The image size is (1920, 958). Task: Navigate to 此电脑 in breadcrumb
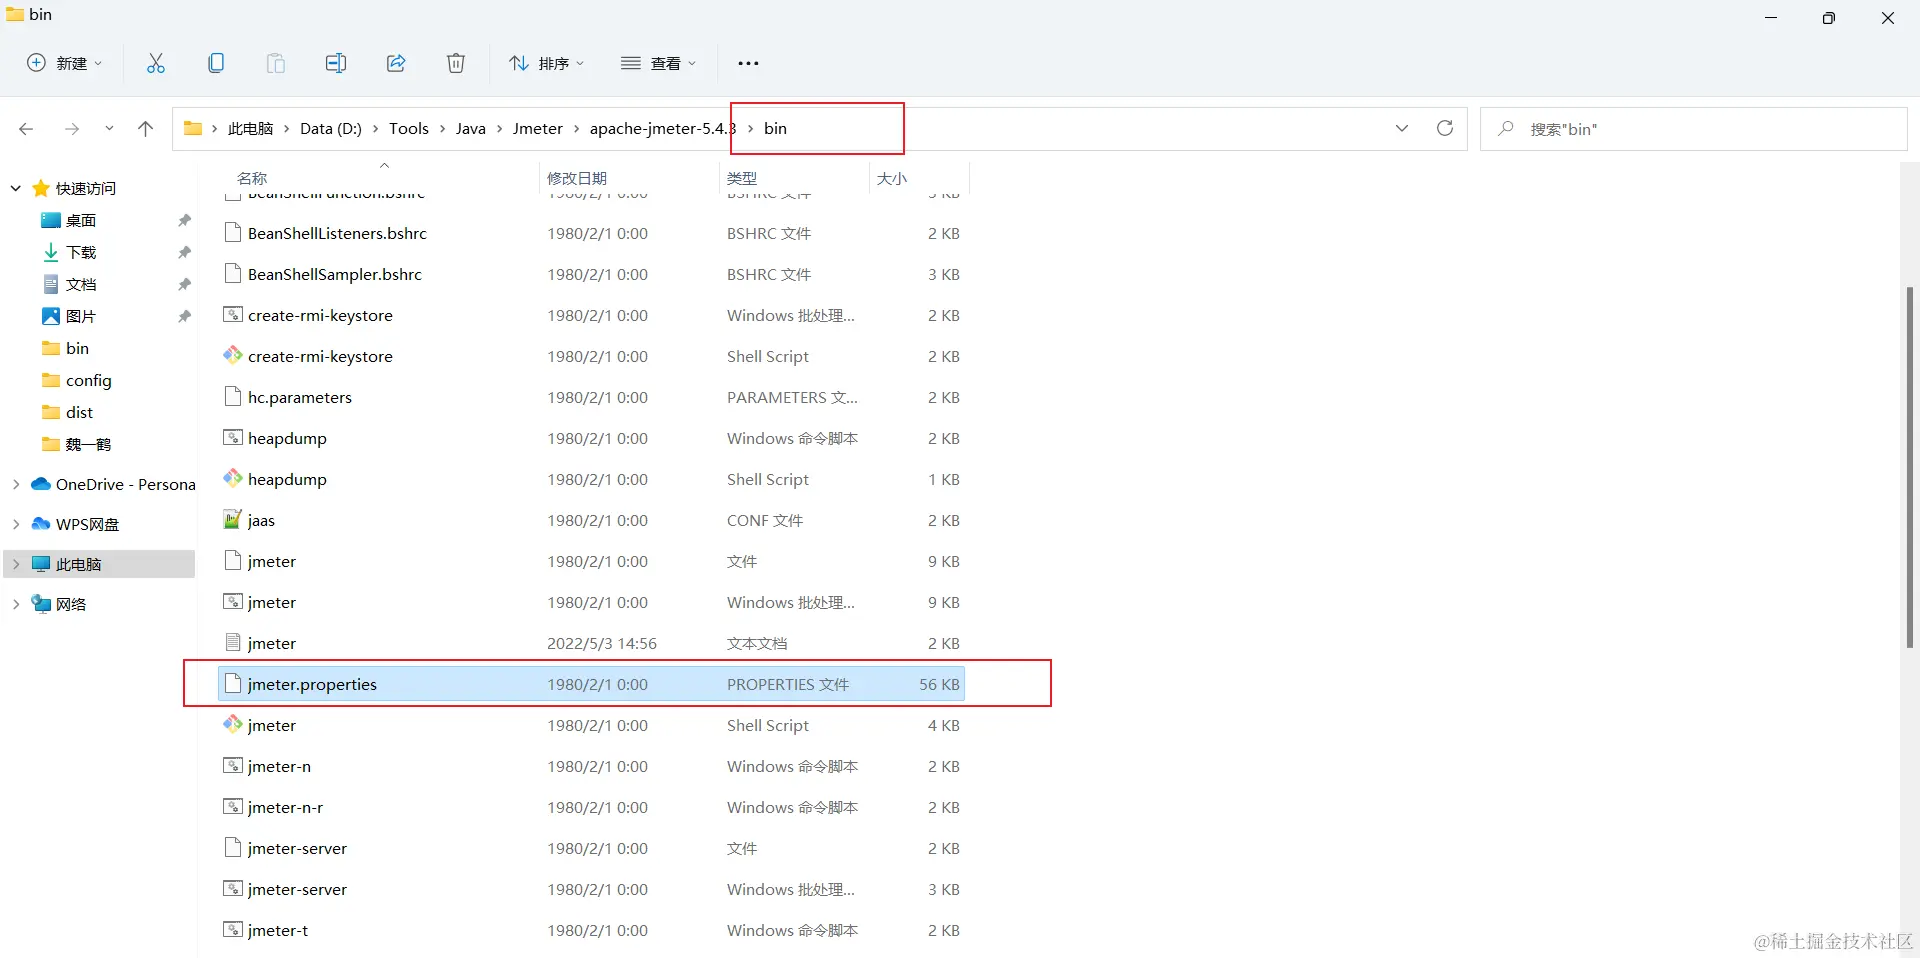[x=250, y=128]
